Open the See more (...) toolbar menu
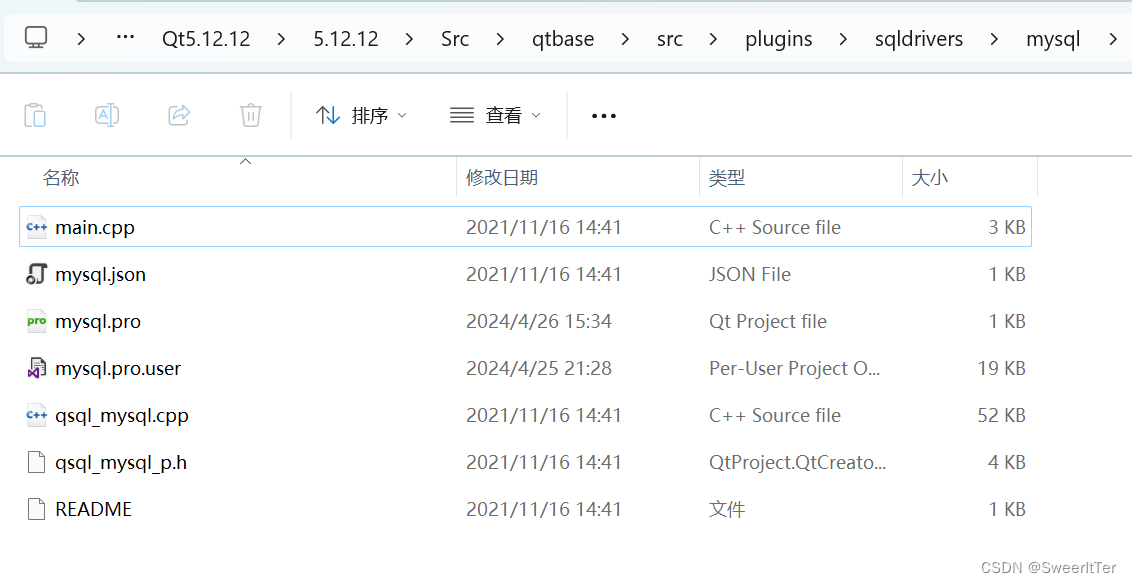1132x583 pixels. (x=603, y=115)
